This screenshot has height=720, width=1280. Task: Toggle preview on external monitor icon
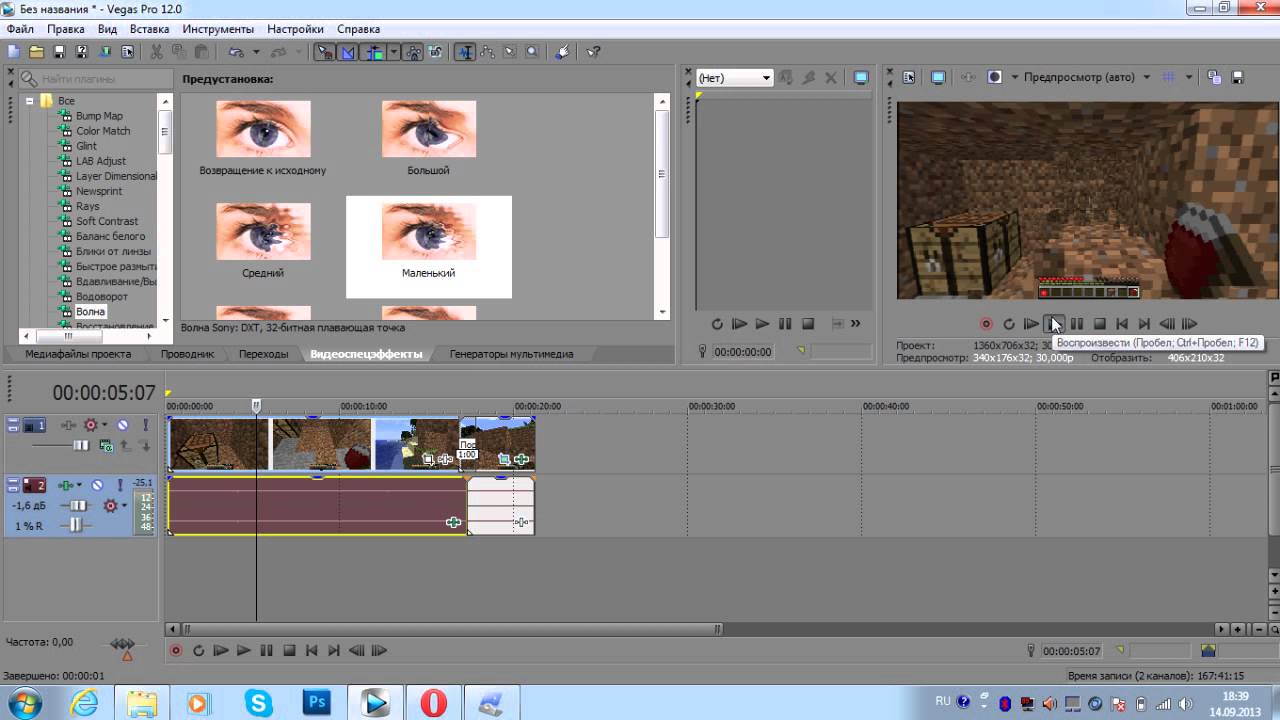[938, 77]
